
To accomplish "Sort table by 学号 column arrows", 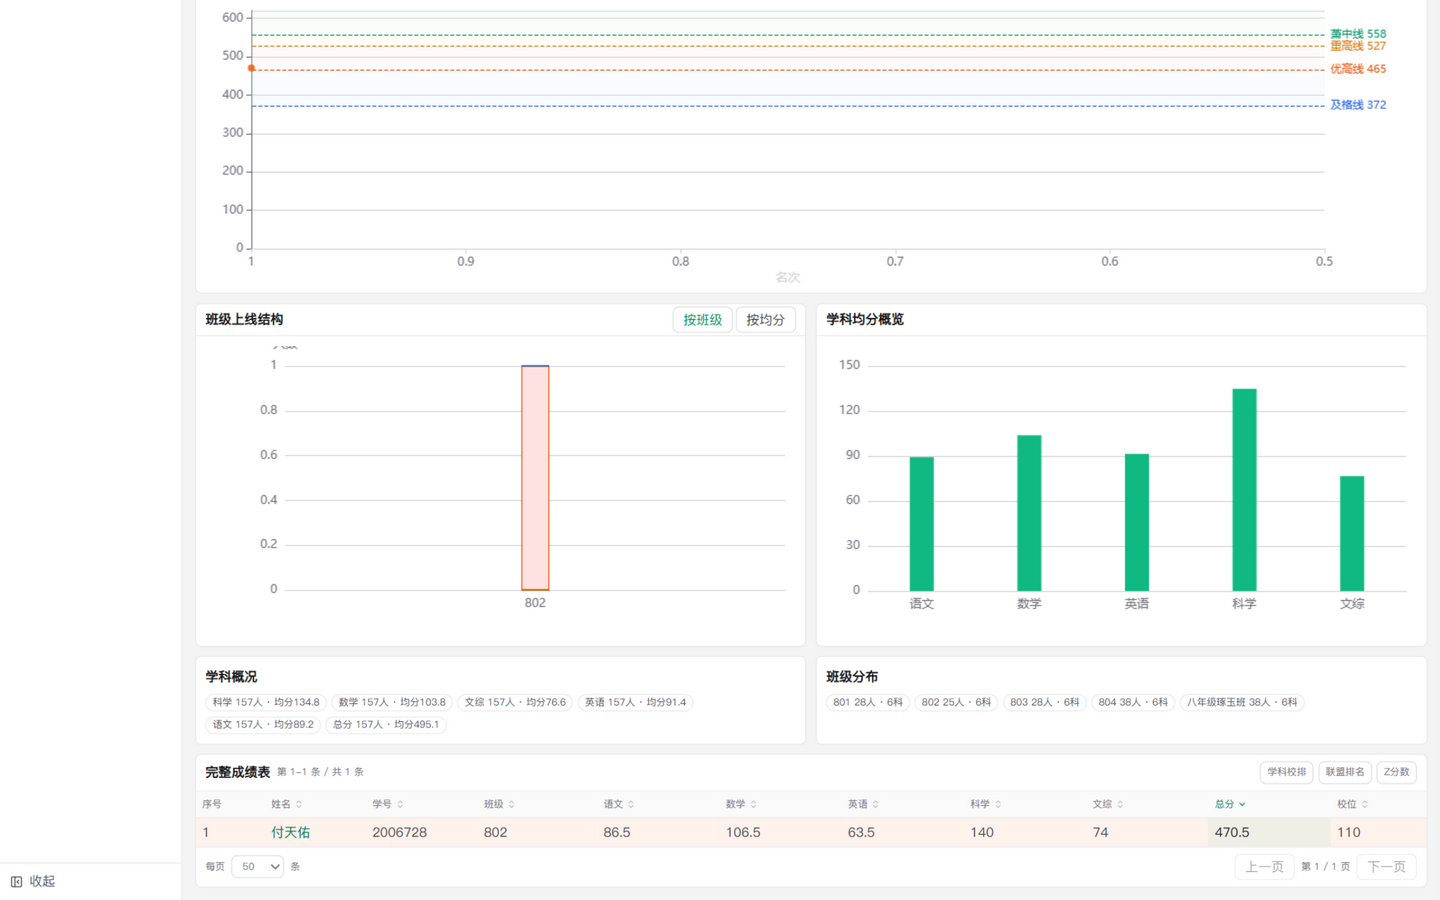I will tap(400, 804).
